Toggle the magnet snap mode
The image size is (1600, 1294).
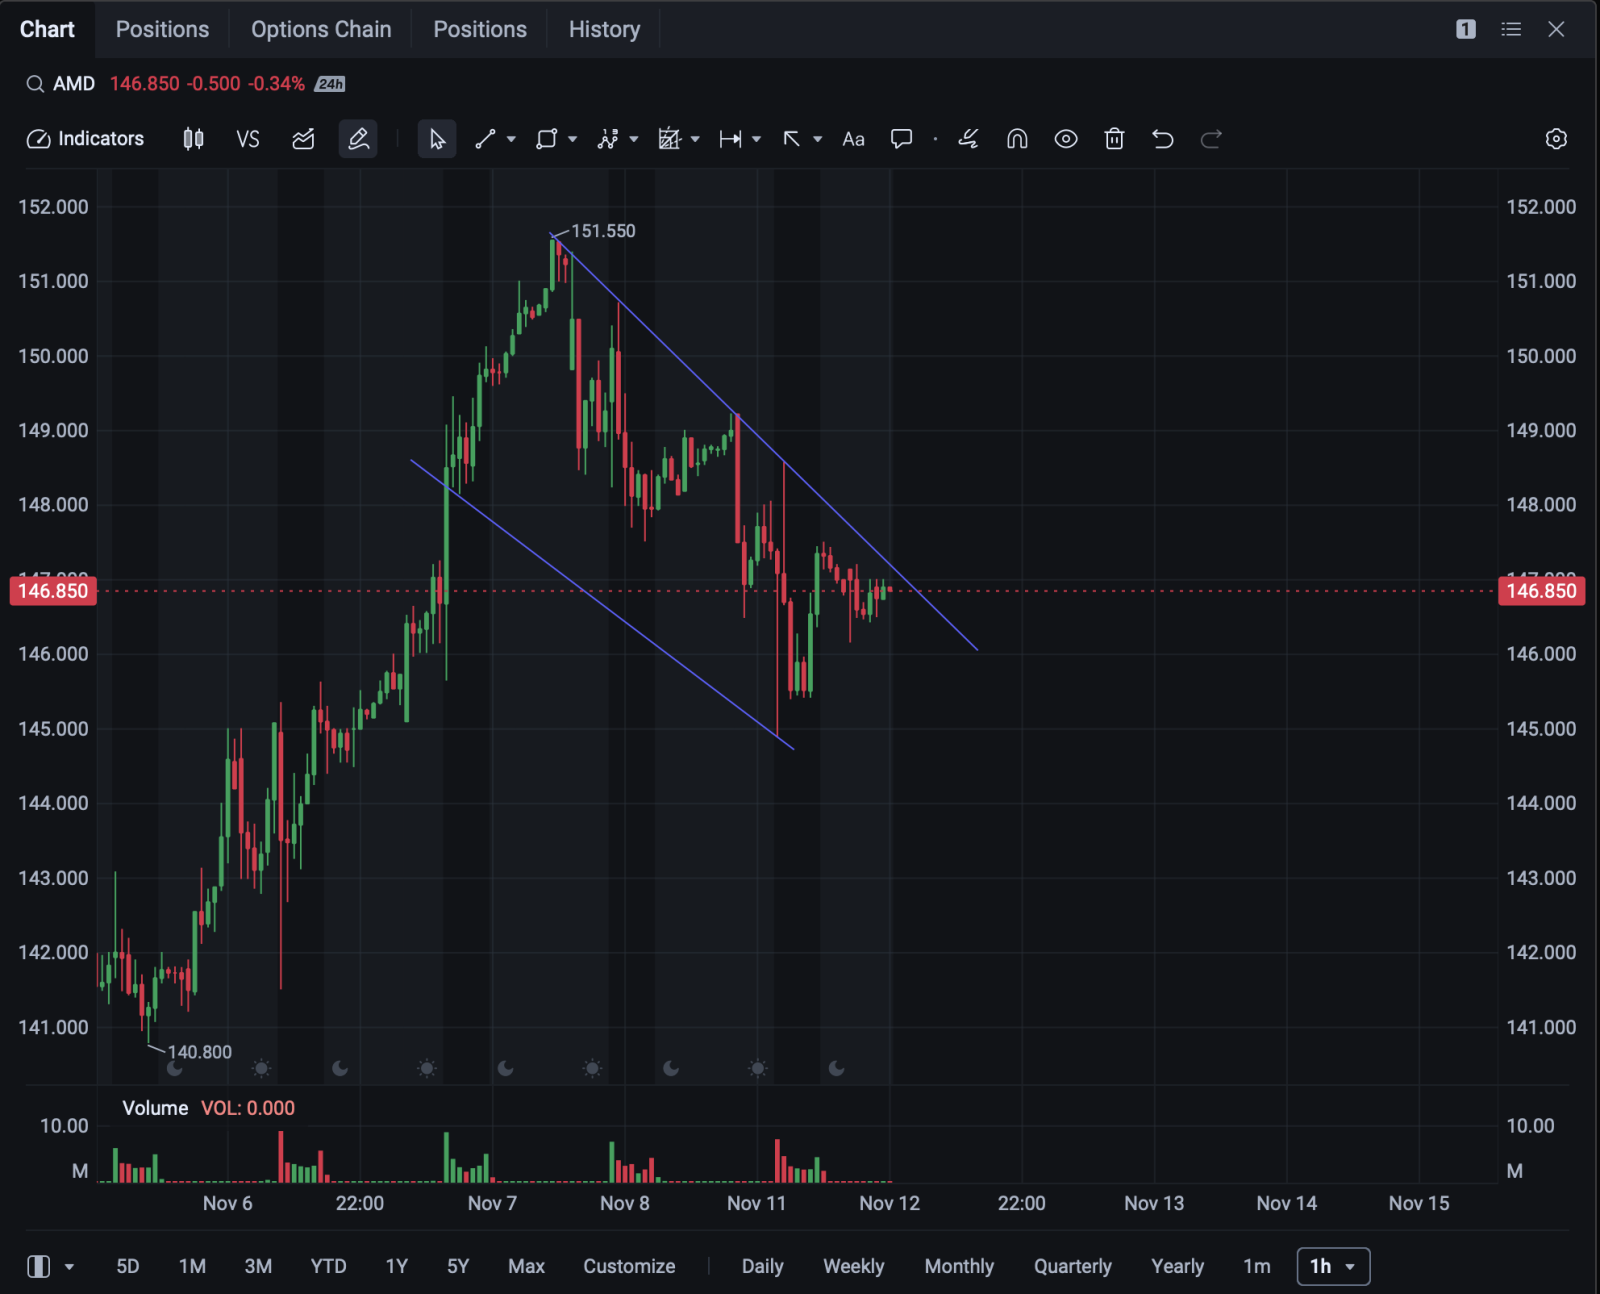pos(1017,139)
